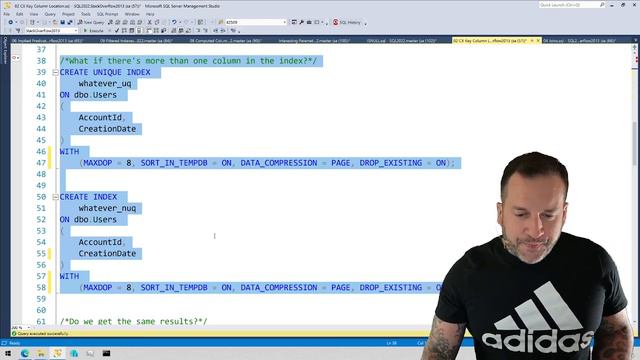Switch to the Interesting Parameter tab
The height and width of the screenshot is (360, 640).
point(314,40)
